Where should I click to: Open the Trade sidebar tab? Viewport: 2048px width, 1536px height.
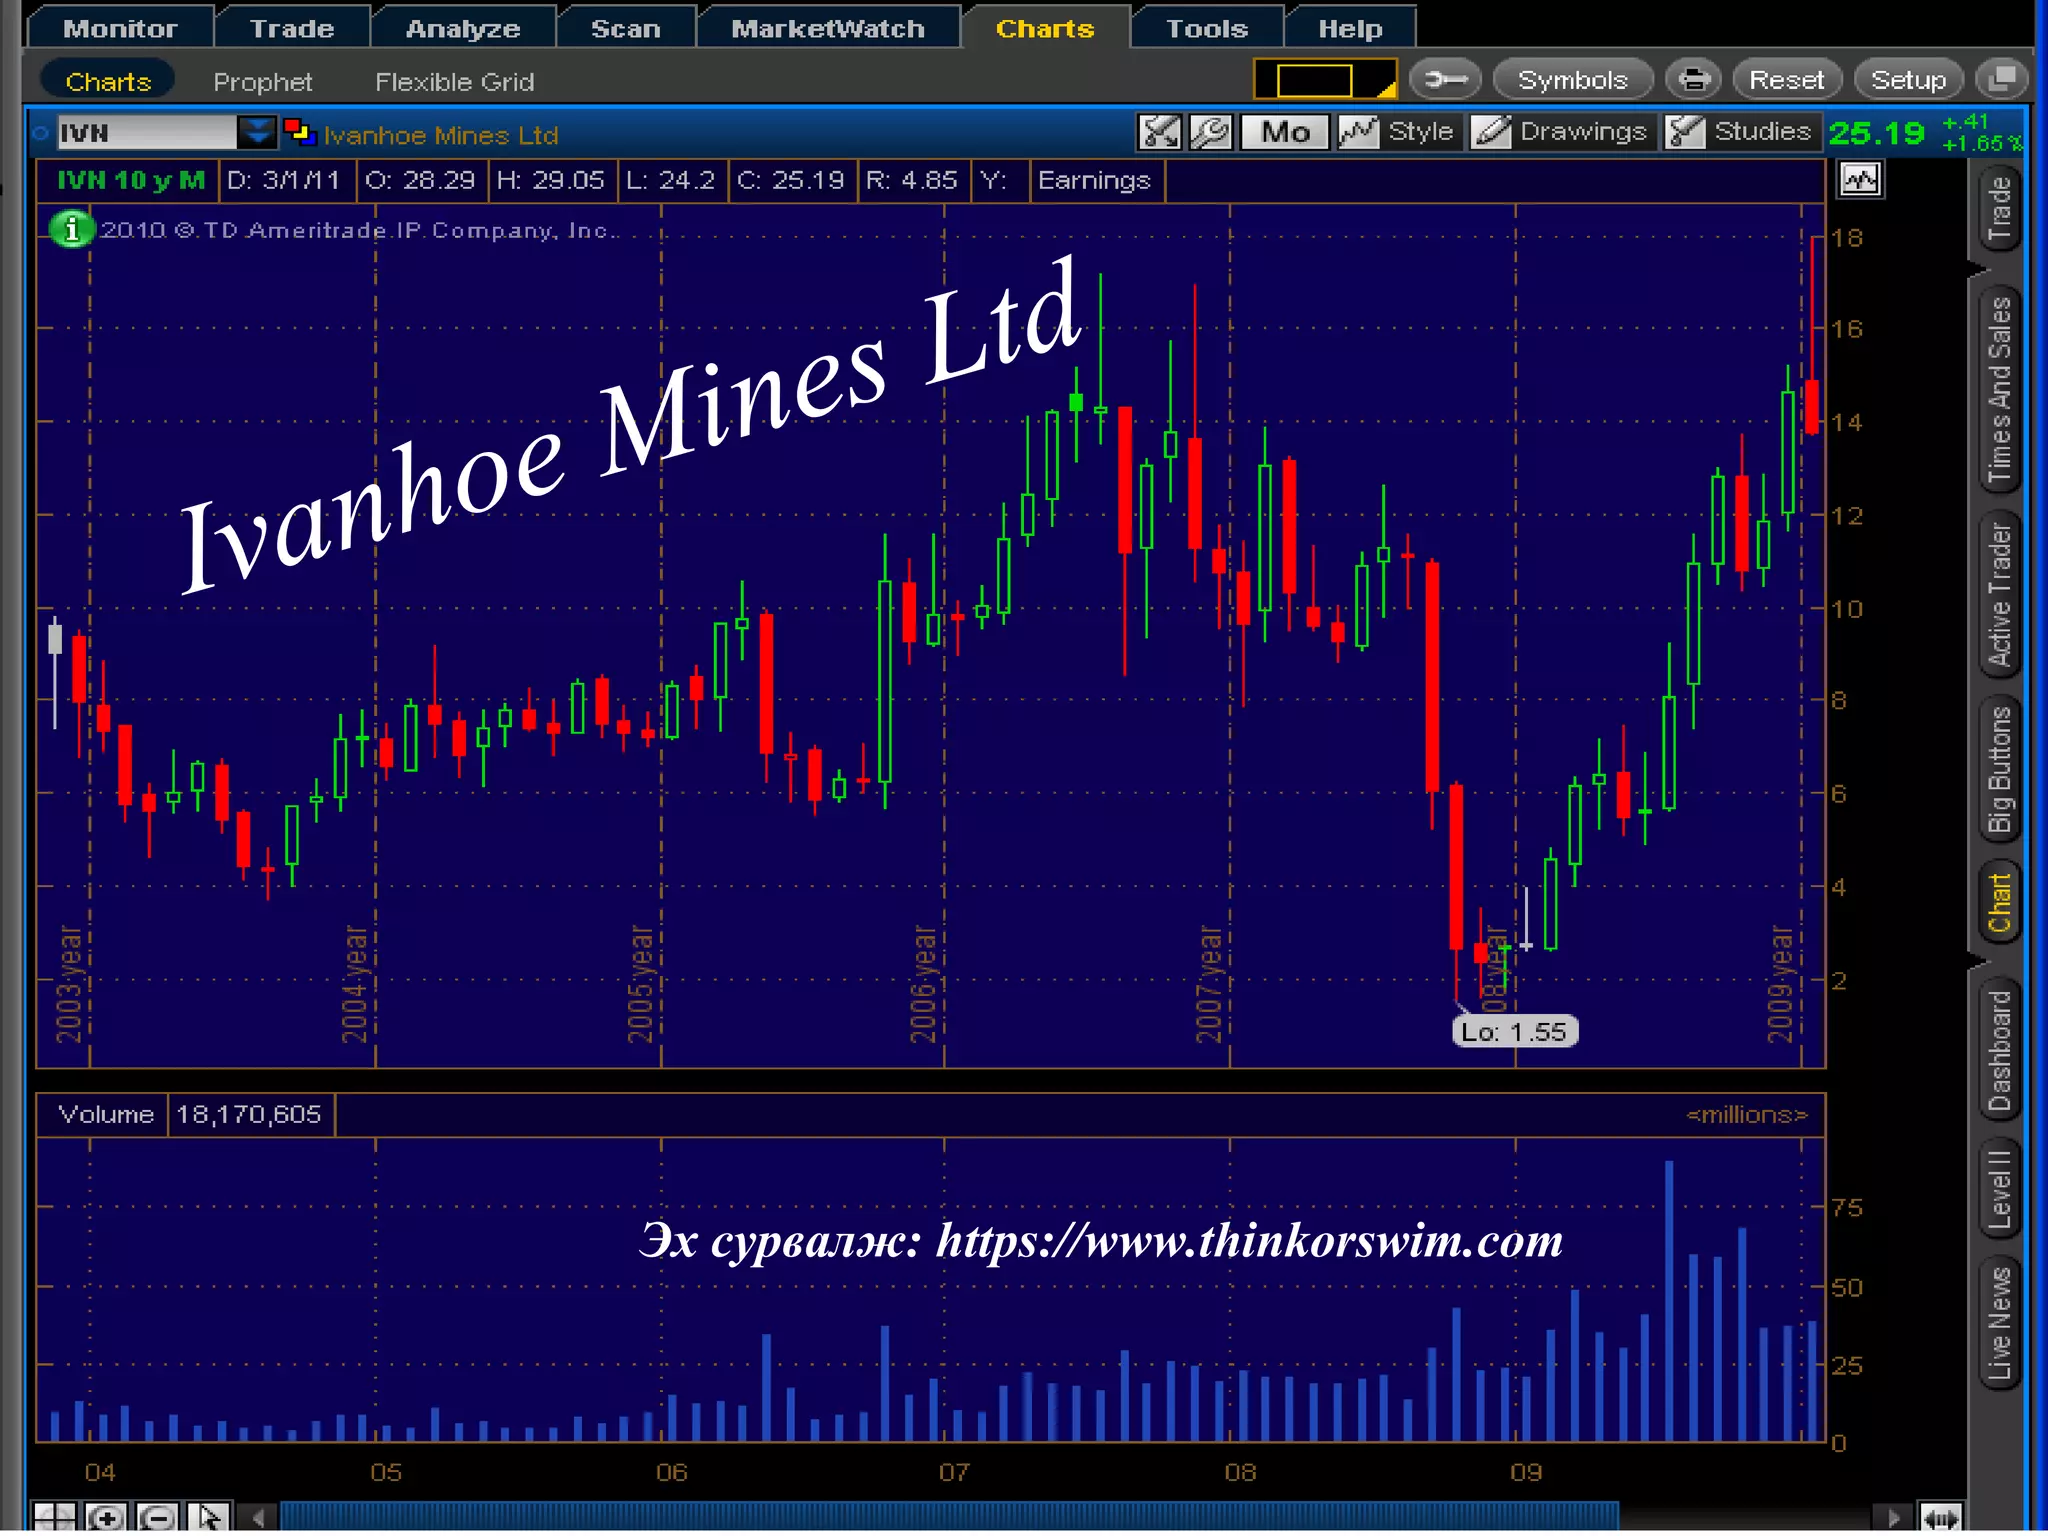pos(1999,208)
